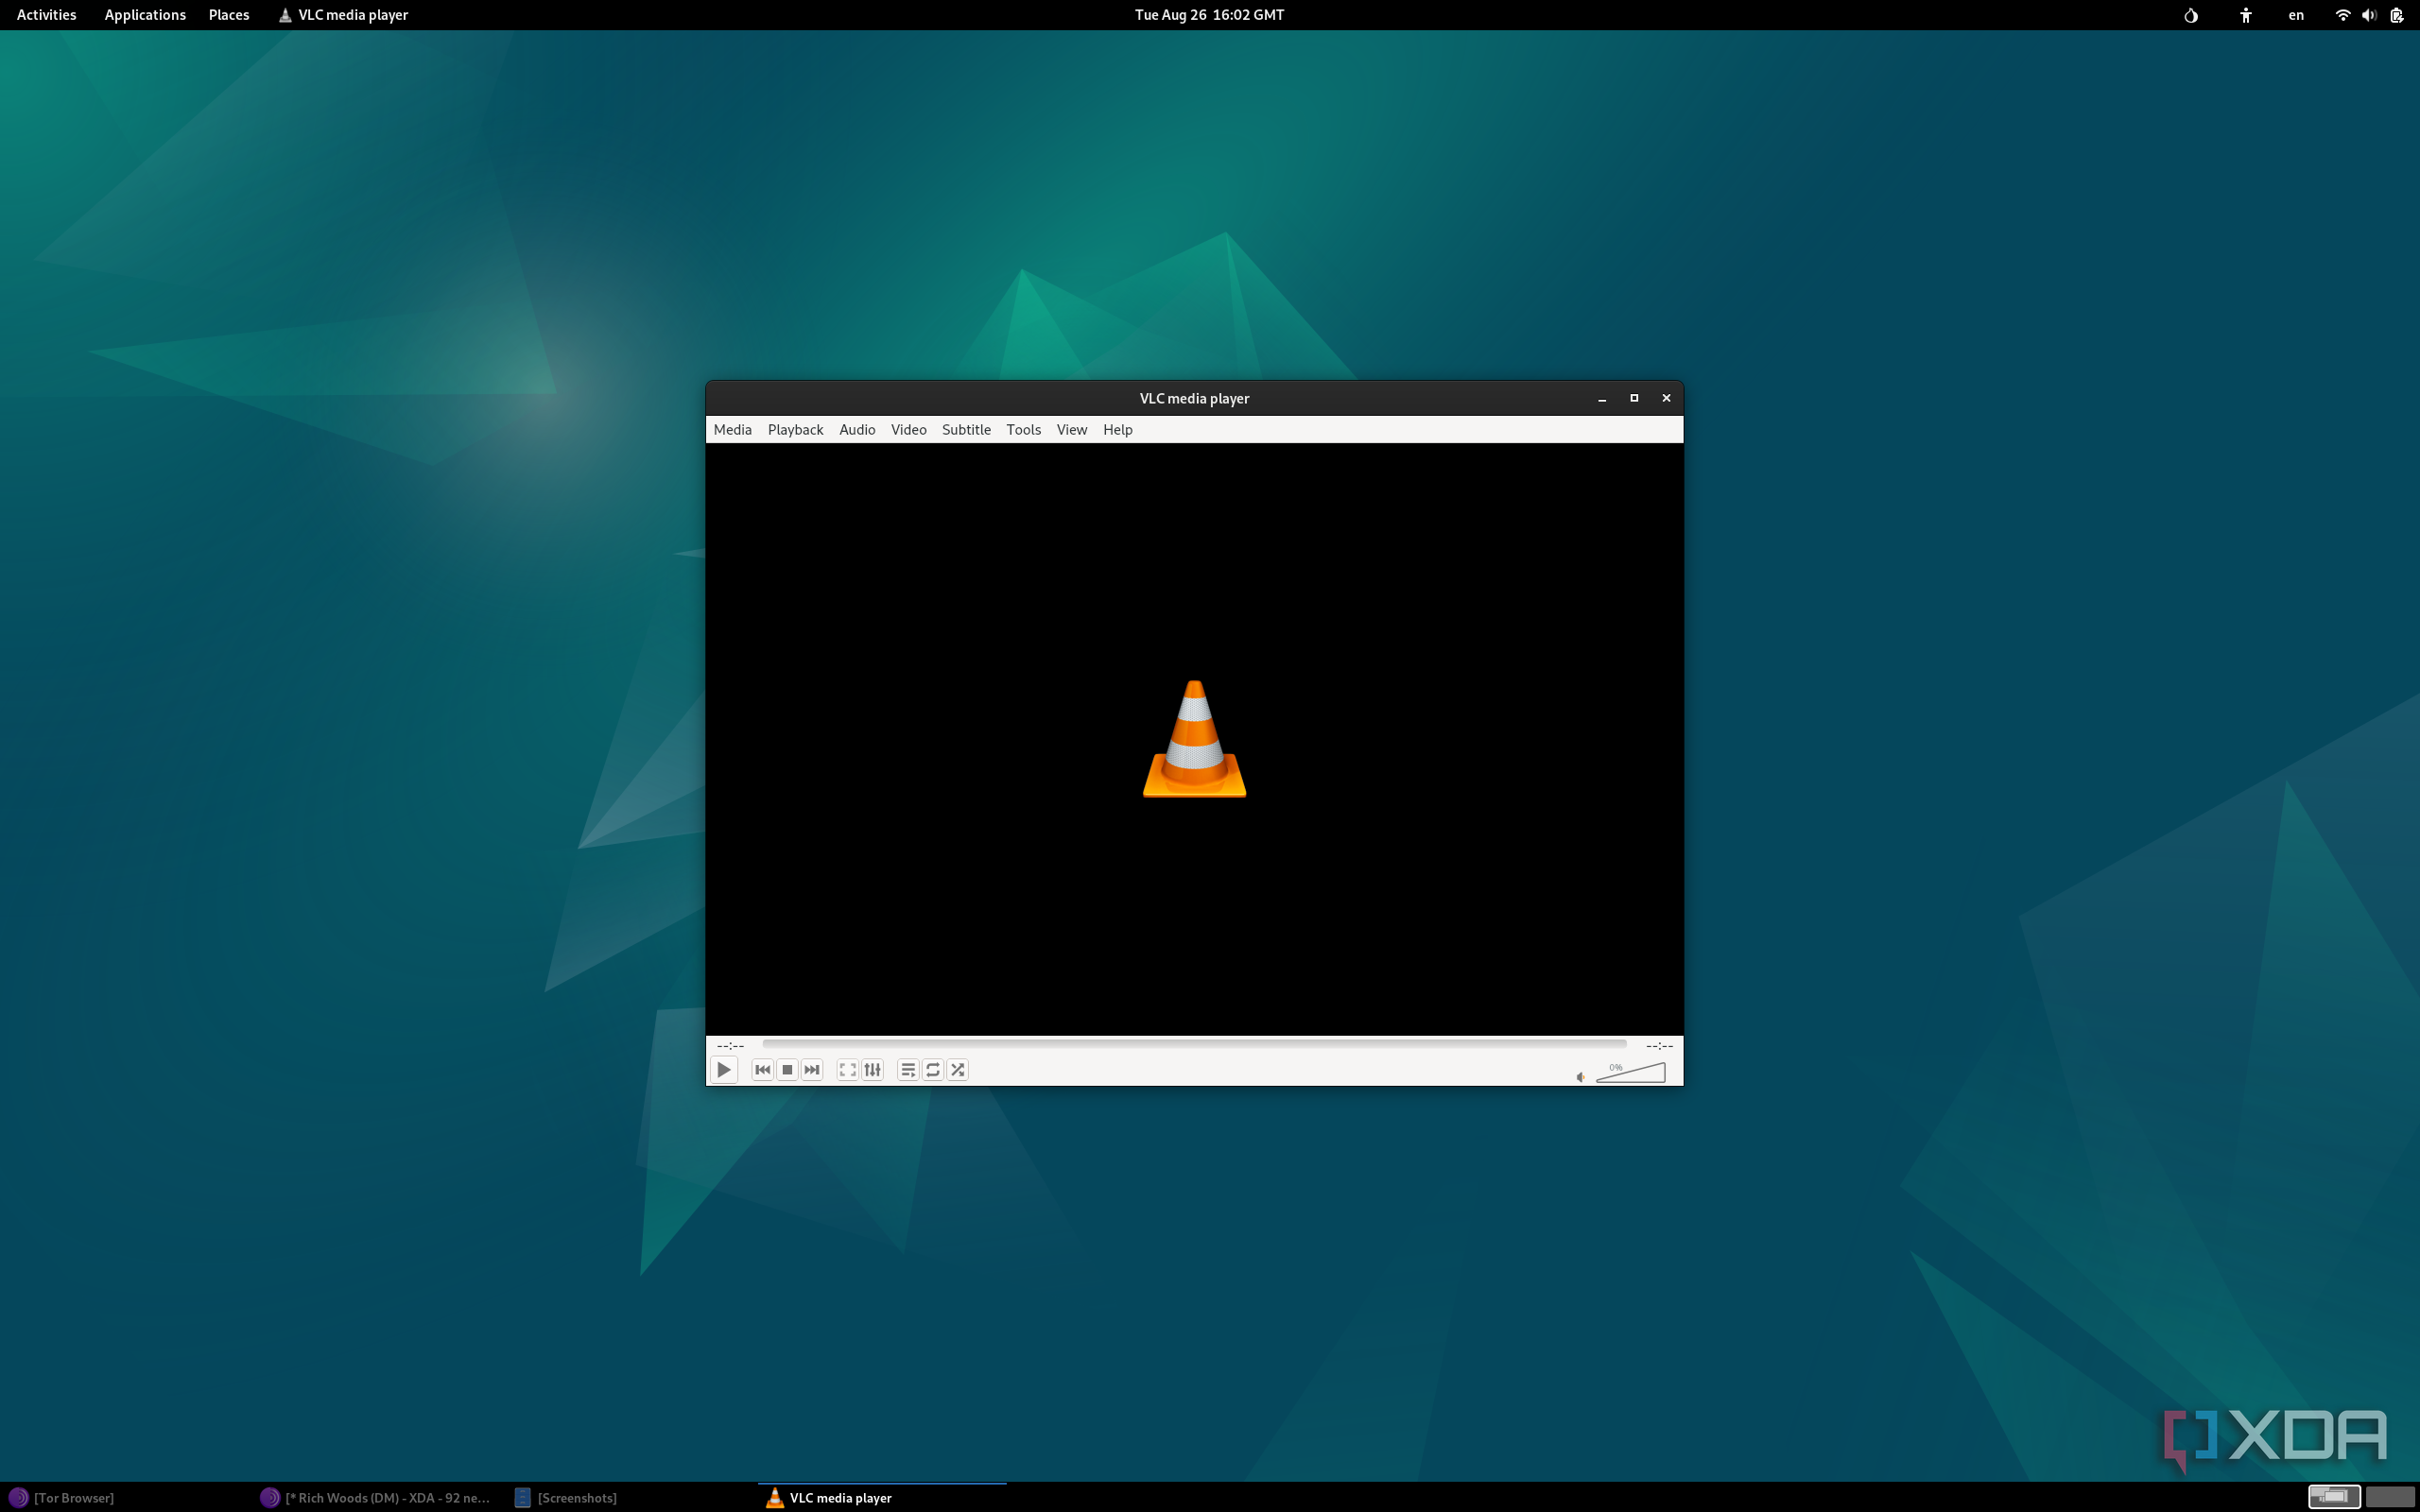Open GNOME Applications menu in top bar

coord(145,15)
